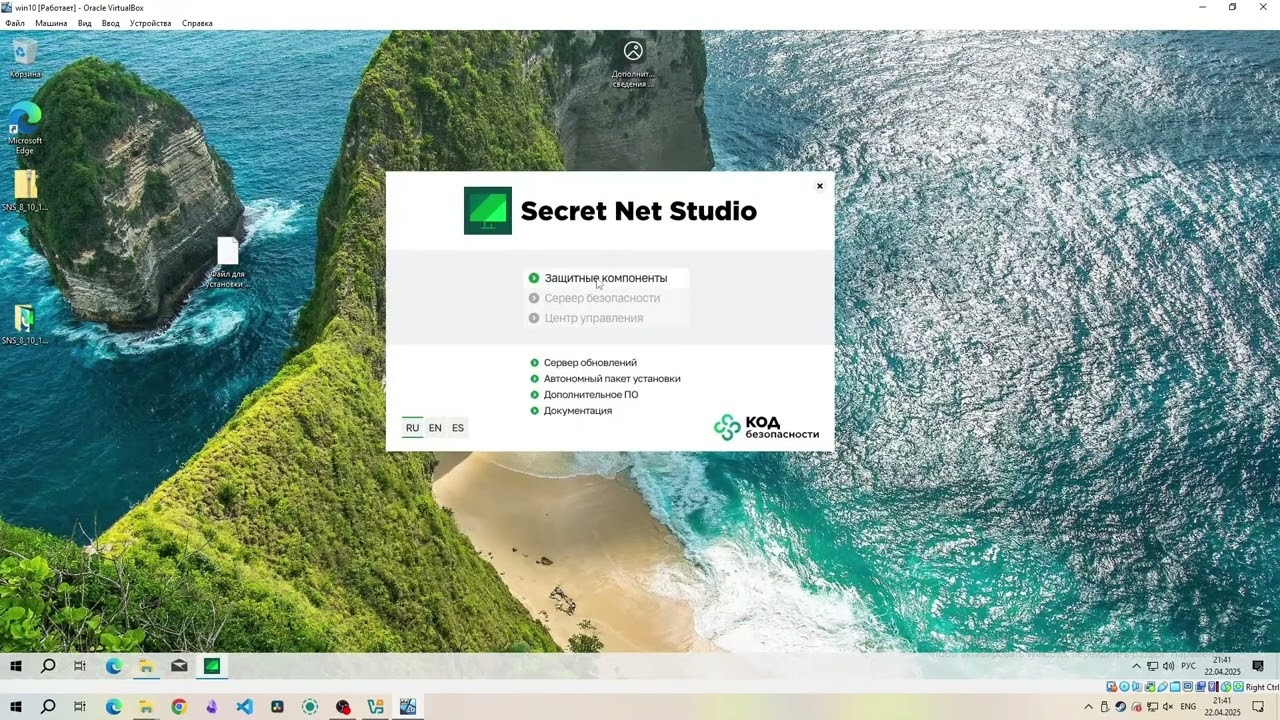Click search icon on guest taskbar
Viewport: 1280px width, 720px height.
48,666
